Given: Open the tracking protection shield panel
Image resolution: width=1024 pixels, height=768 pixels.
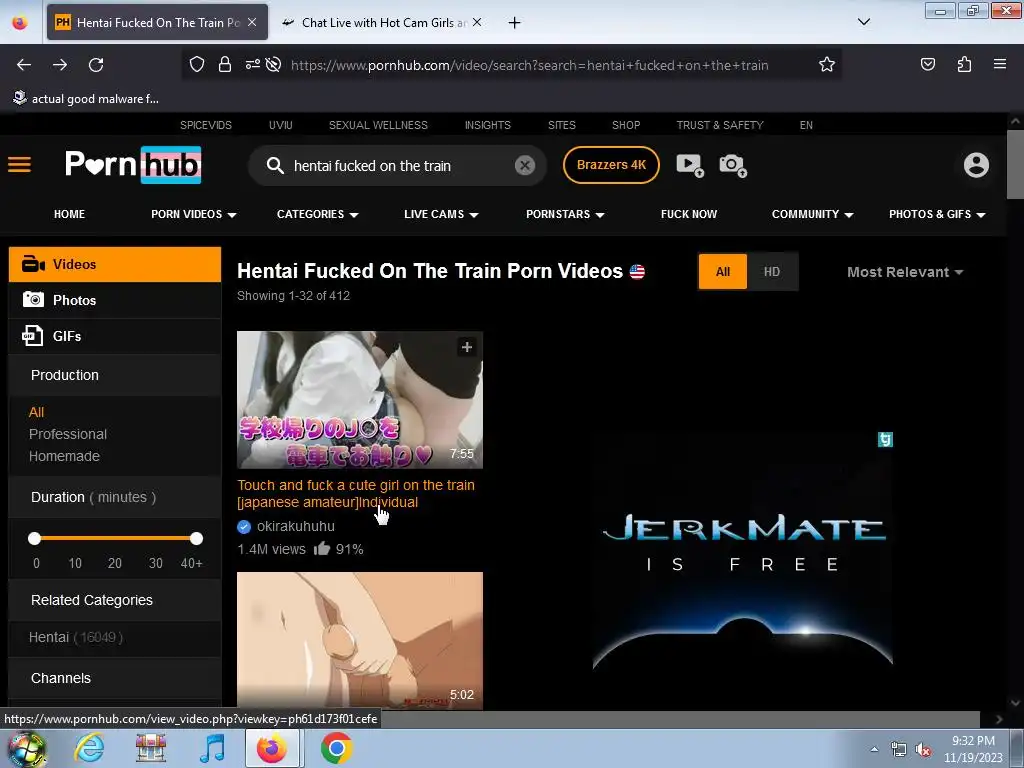Looking at the screenshot, I should (x=197, y=64).
